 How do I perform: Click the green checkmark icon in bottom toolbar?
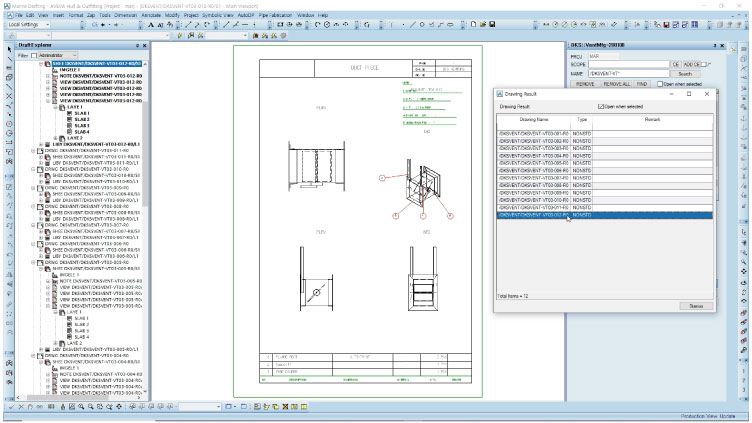(12, 407)
